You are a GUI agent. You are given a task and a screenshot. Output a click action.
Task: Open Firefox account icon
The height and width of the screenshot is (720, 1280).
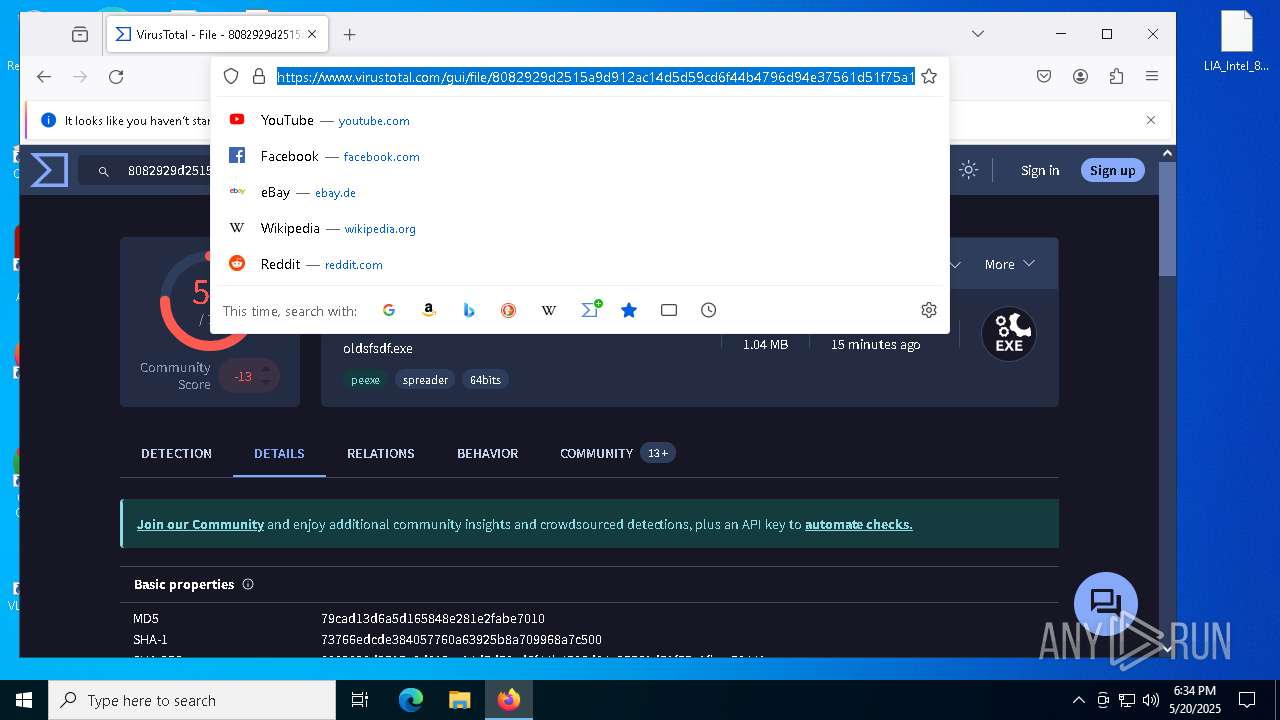tap(1080, 77)
